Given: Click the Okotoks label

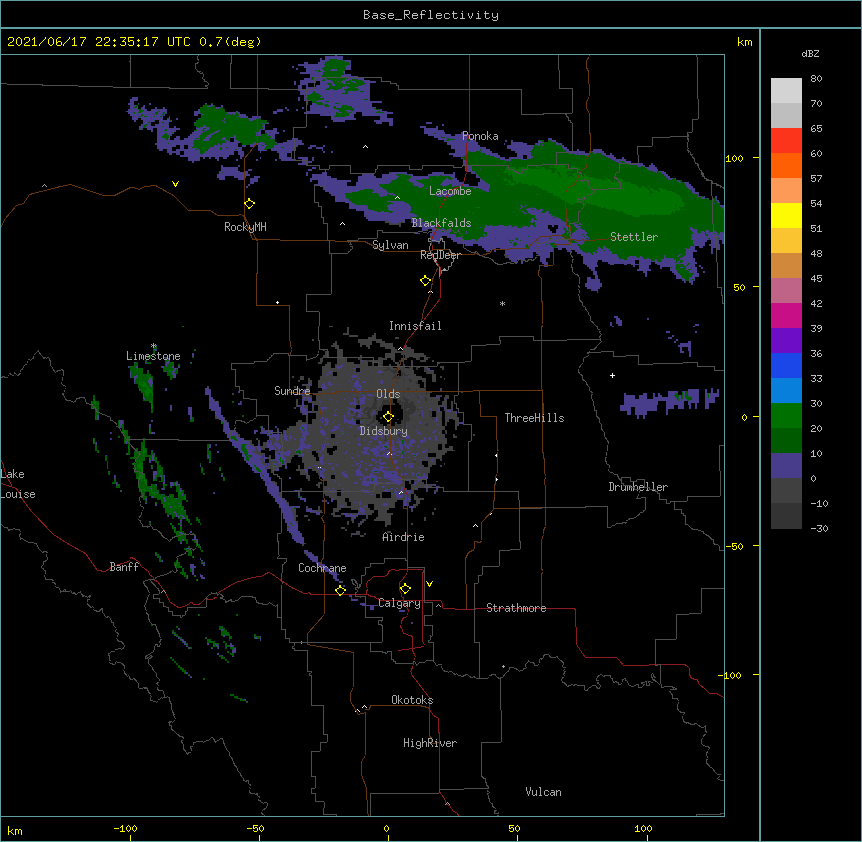Looking at the screenshot, I should point(412,700).
